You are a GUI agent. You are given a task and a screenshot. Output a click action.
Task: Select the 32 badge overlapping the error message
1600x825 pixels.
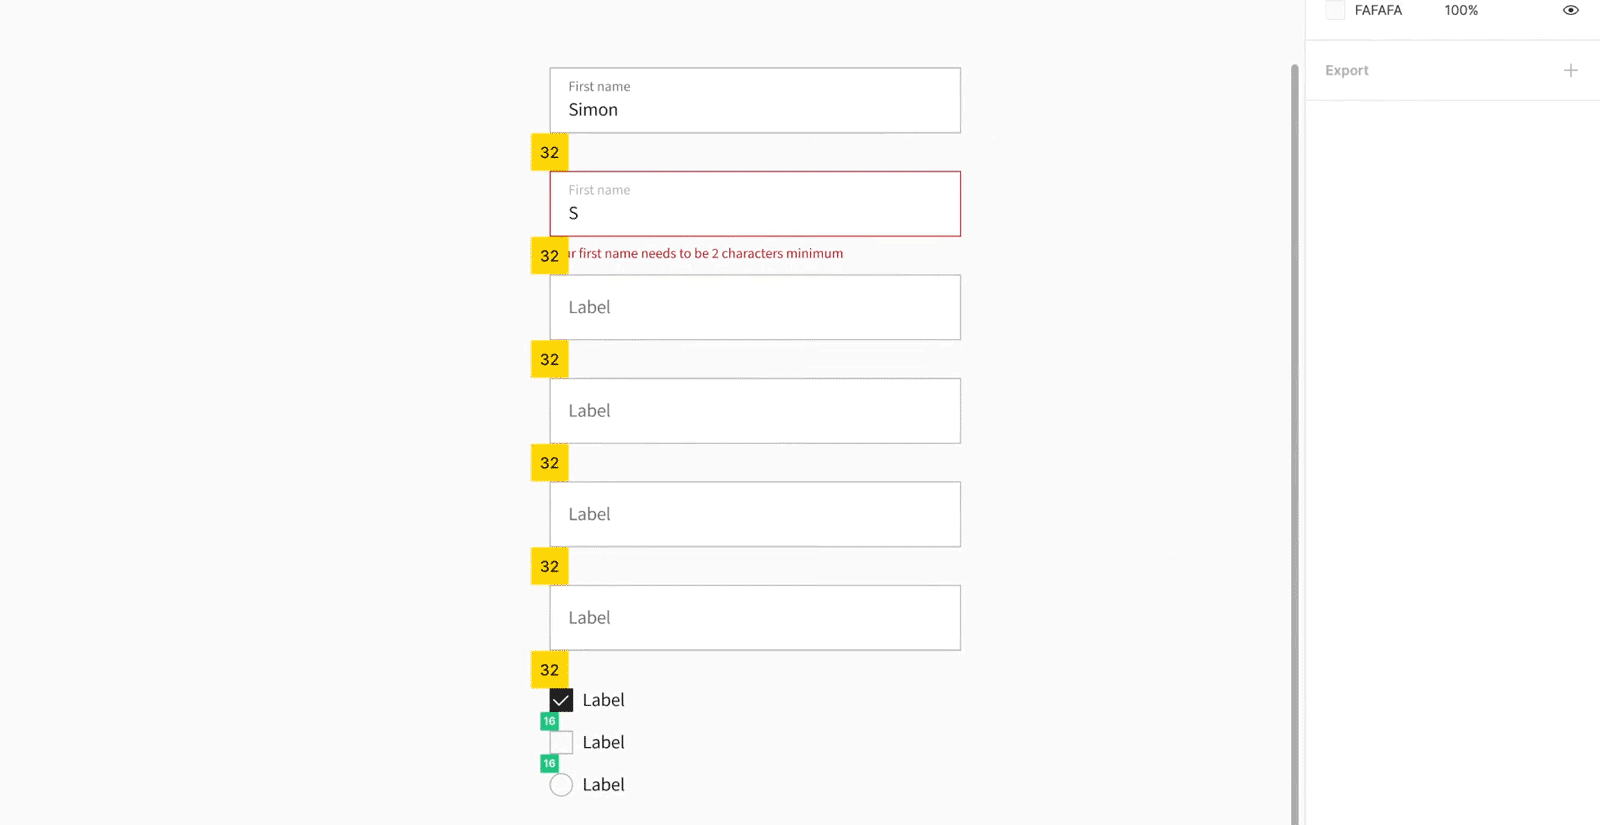coord(549,256)
